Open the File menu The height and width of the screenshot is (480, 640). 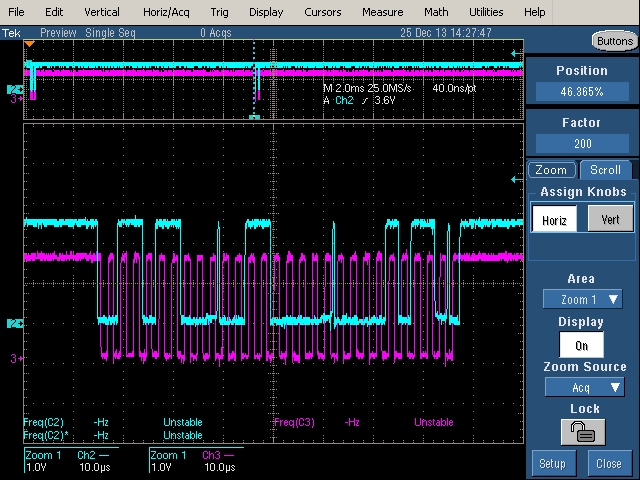click(16, 12)
